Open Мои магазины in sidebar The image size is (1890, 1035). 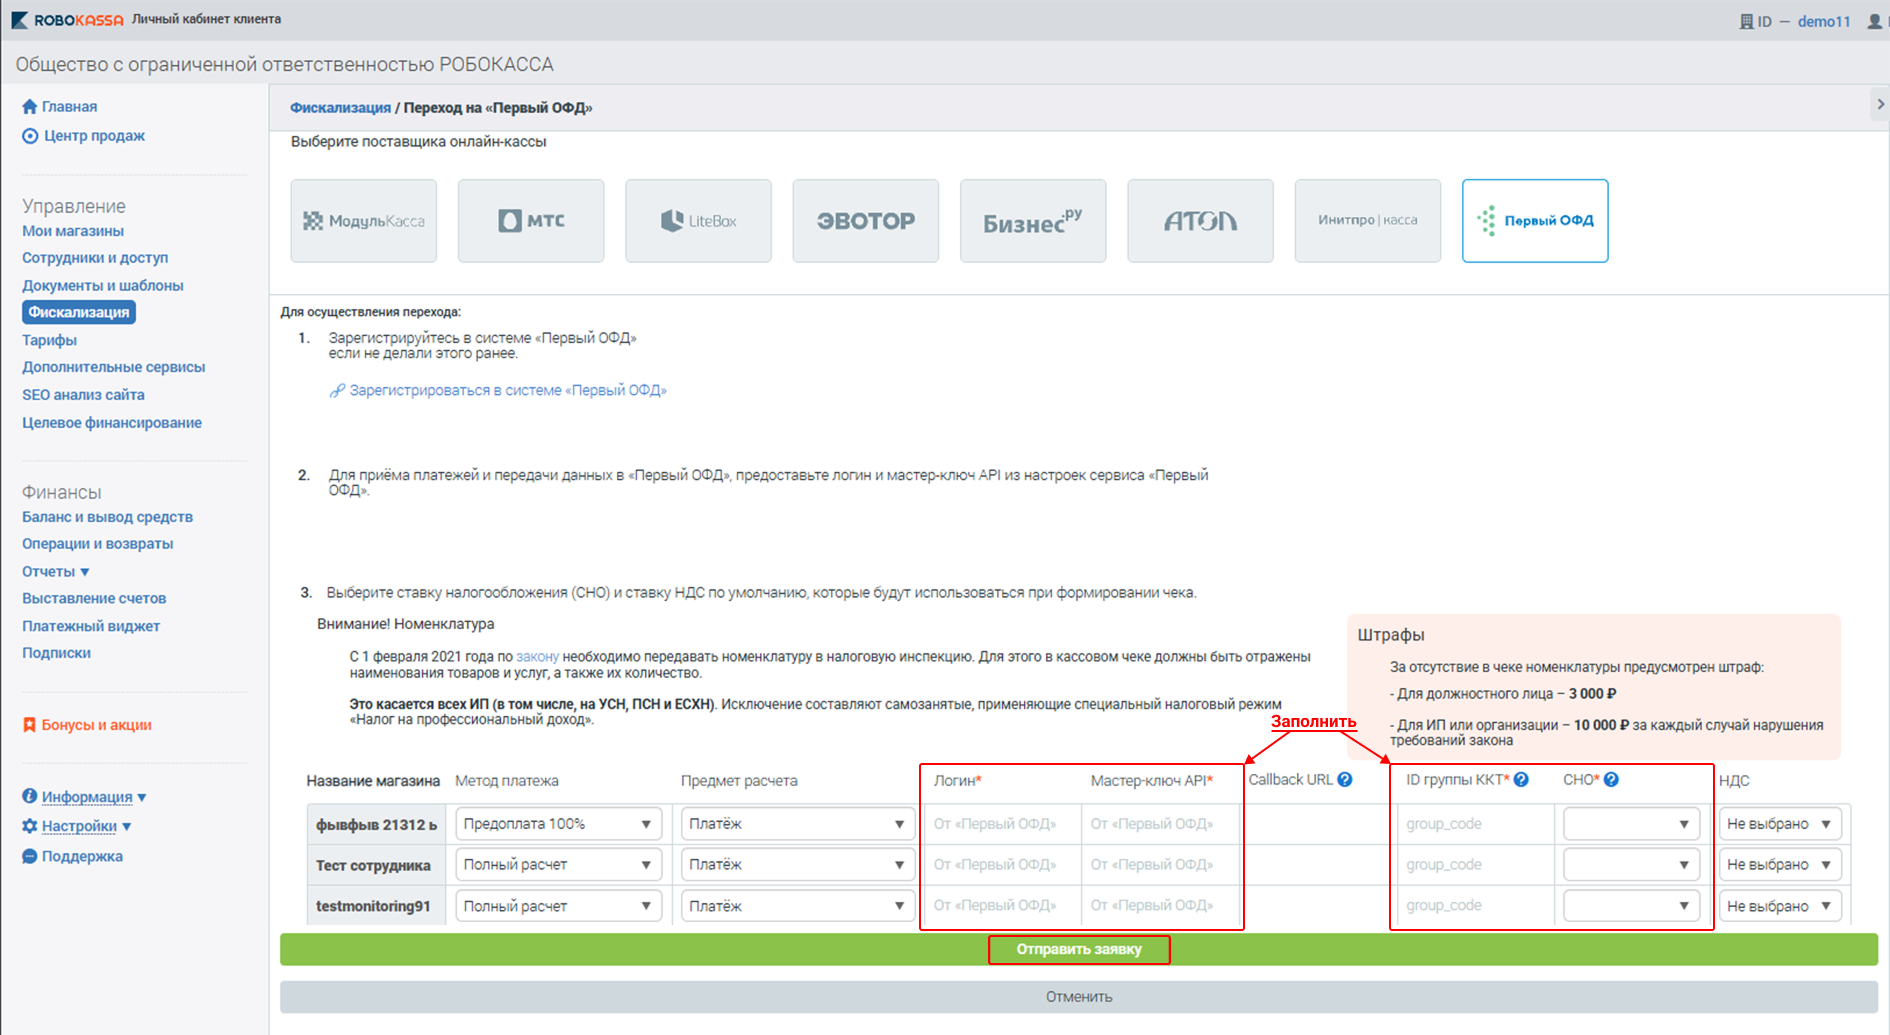(x=73, y=231)
